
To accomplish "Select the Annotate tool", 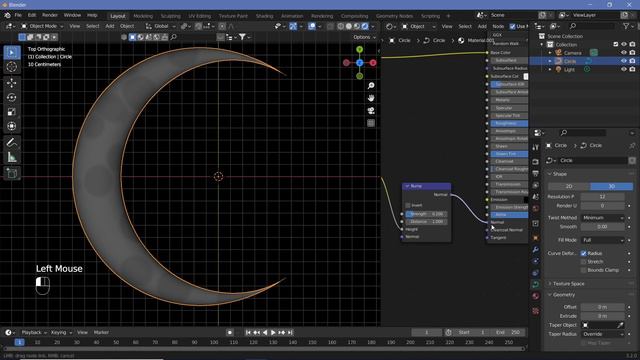I will 12,143.
